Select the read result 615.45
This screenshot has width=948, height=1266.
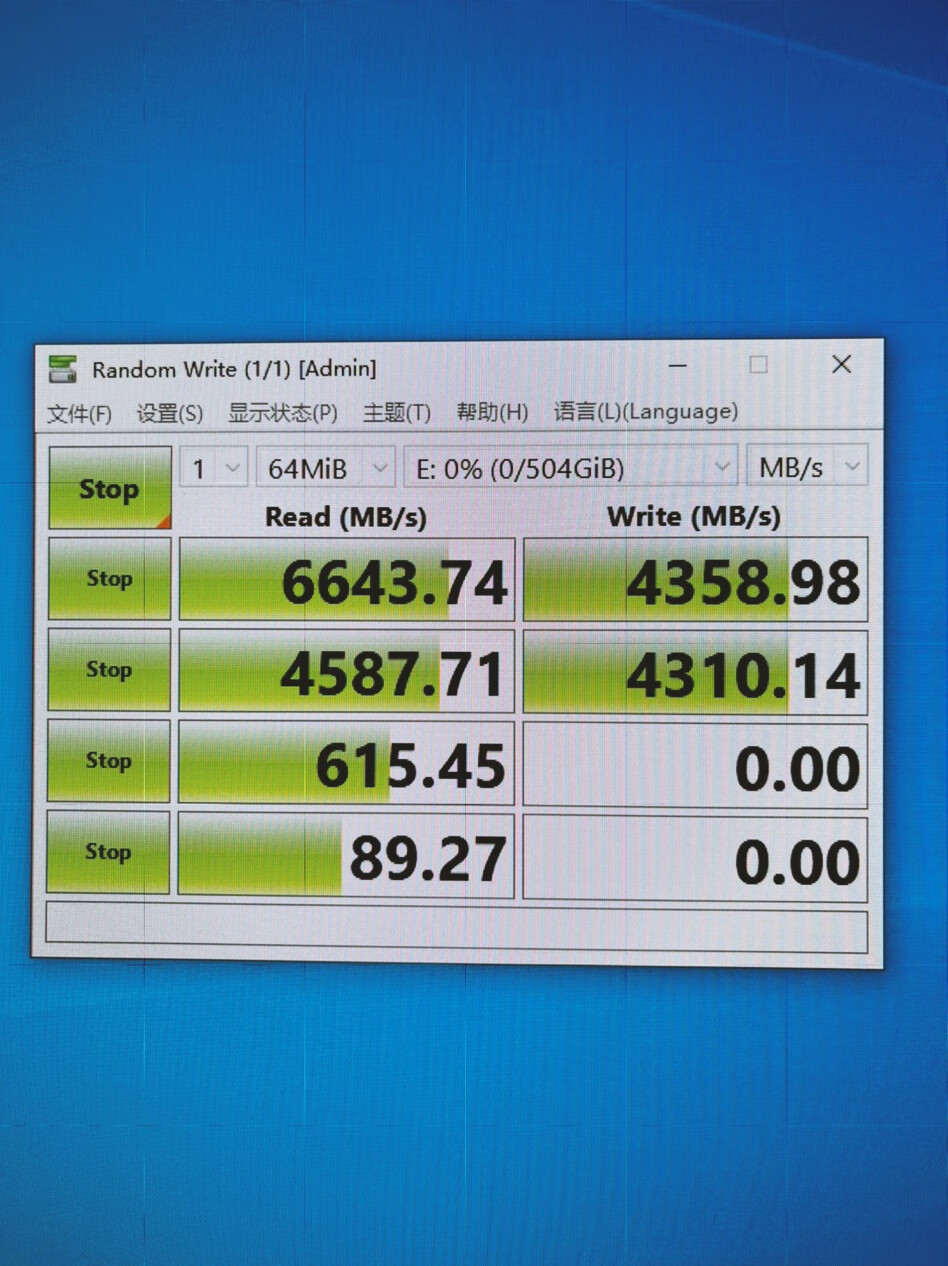point(346,763)
